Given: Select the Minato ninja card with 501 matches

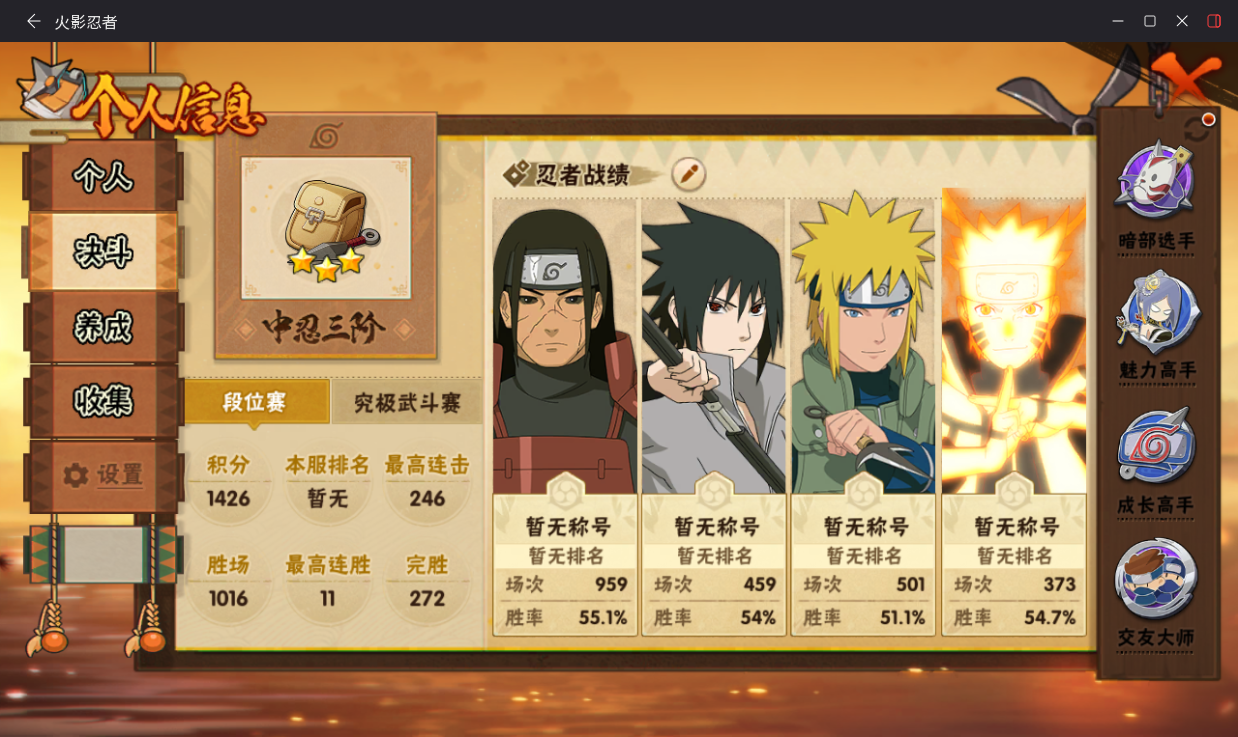Looking at the screenshot, I should (x=863, y=417).
